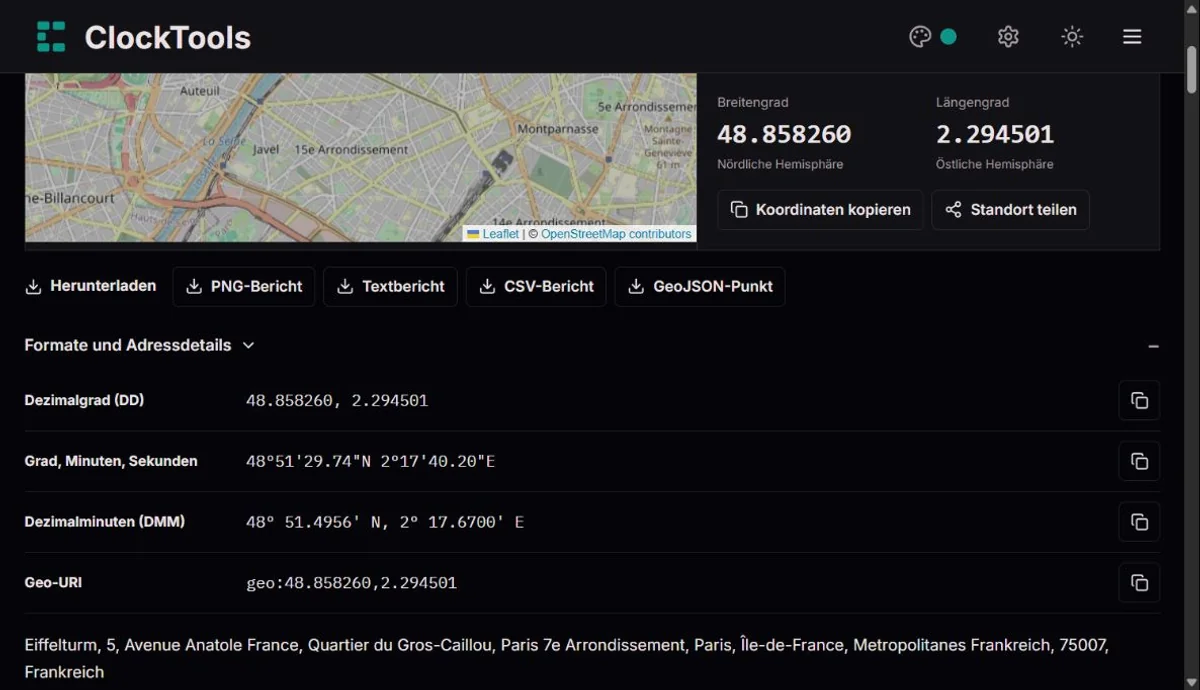Screen dimensions: 1200x690
Task: Download the CSV-Bericht
Action: point(536,286)
